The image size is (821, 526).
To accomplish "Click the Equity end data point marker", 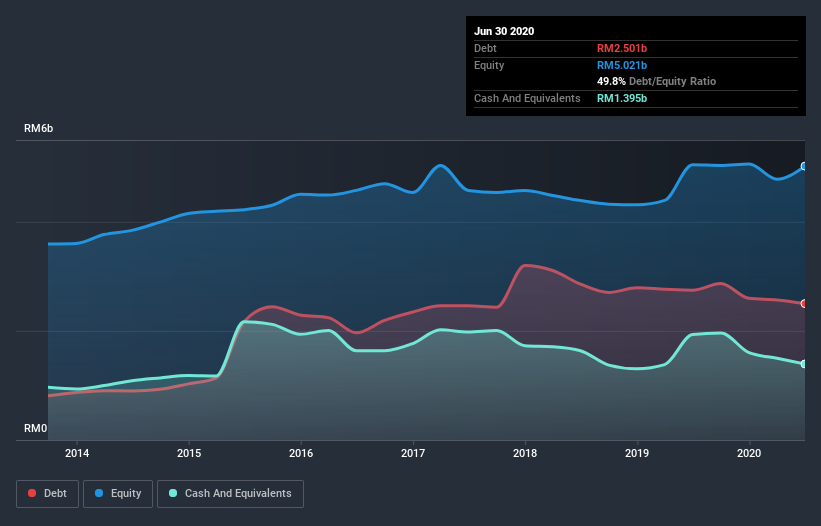I will pos(804,166).
